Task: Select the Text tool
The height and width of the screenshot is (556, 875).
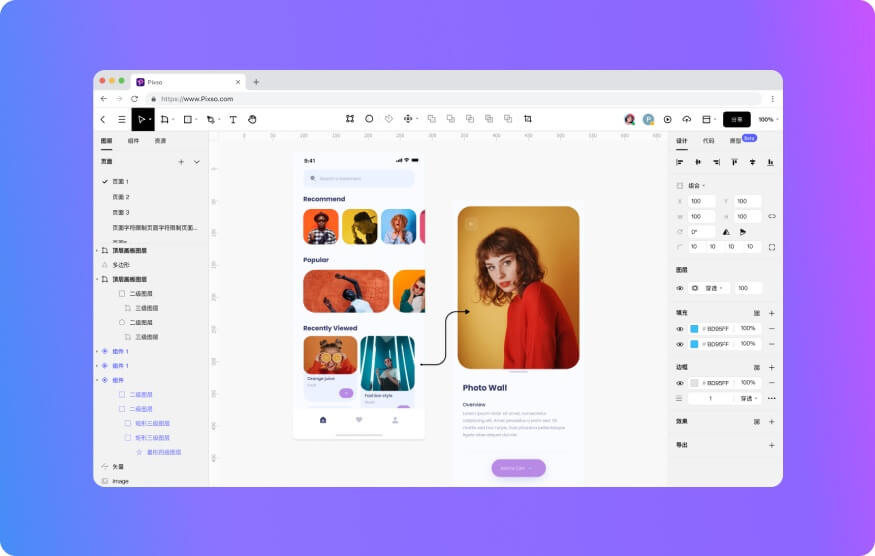Action: (233, 119)
